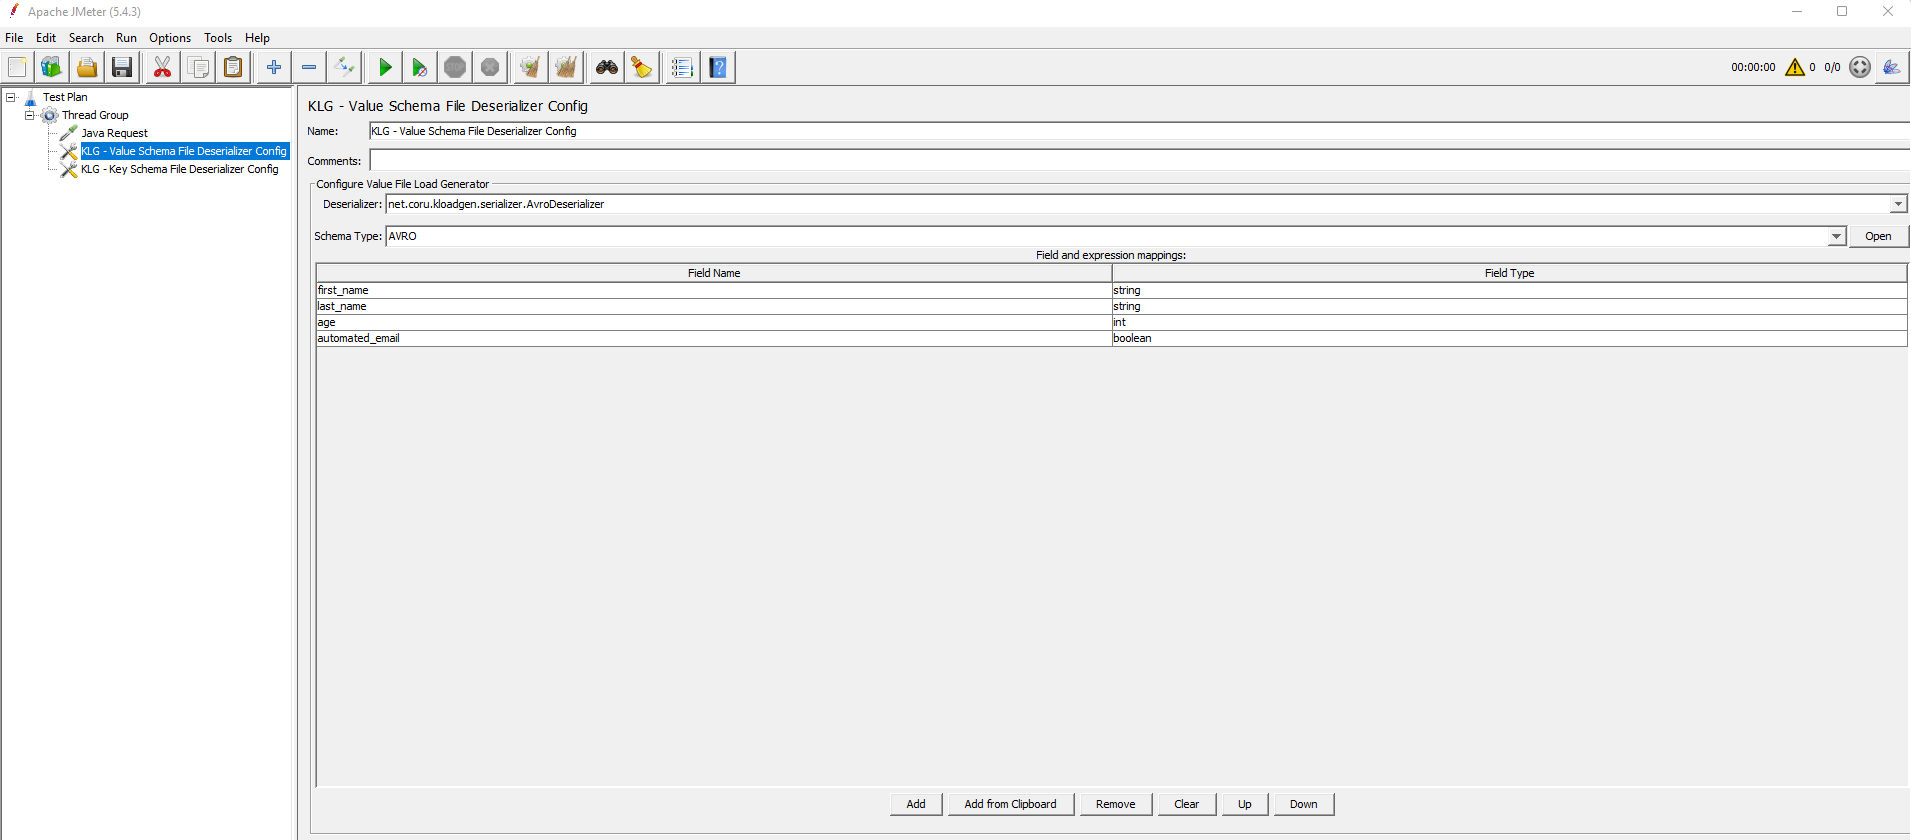Click the remote engines status icon at far right
Screen dimensions: 1911x840
(1891, 67)
